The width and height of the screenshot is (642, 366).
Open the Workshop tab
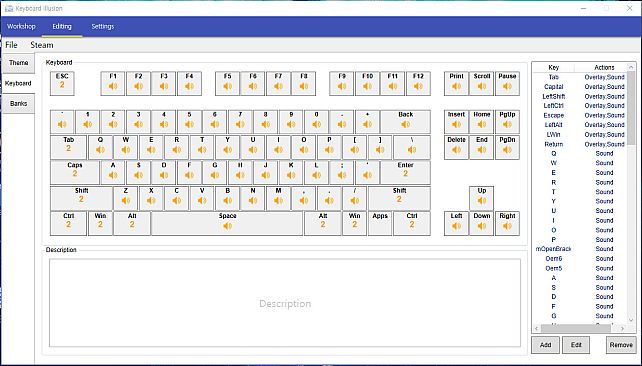tap(21, 26)
